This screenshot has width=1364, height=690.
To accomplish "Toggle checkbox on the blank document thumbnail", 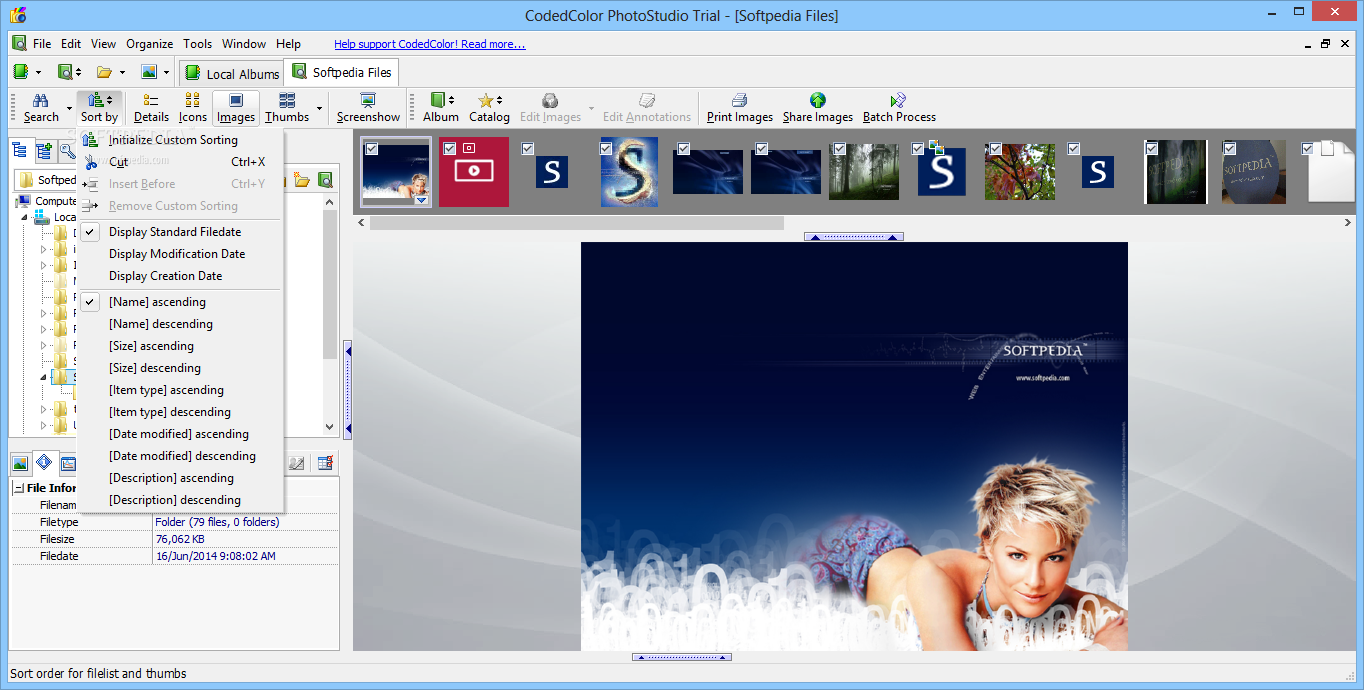I will point(1308,148).
